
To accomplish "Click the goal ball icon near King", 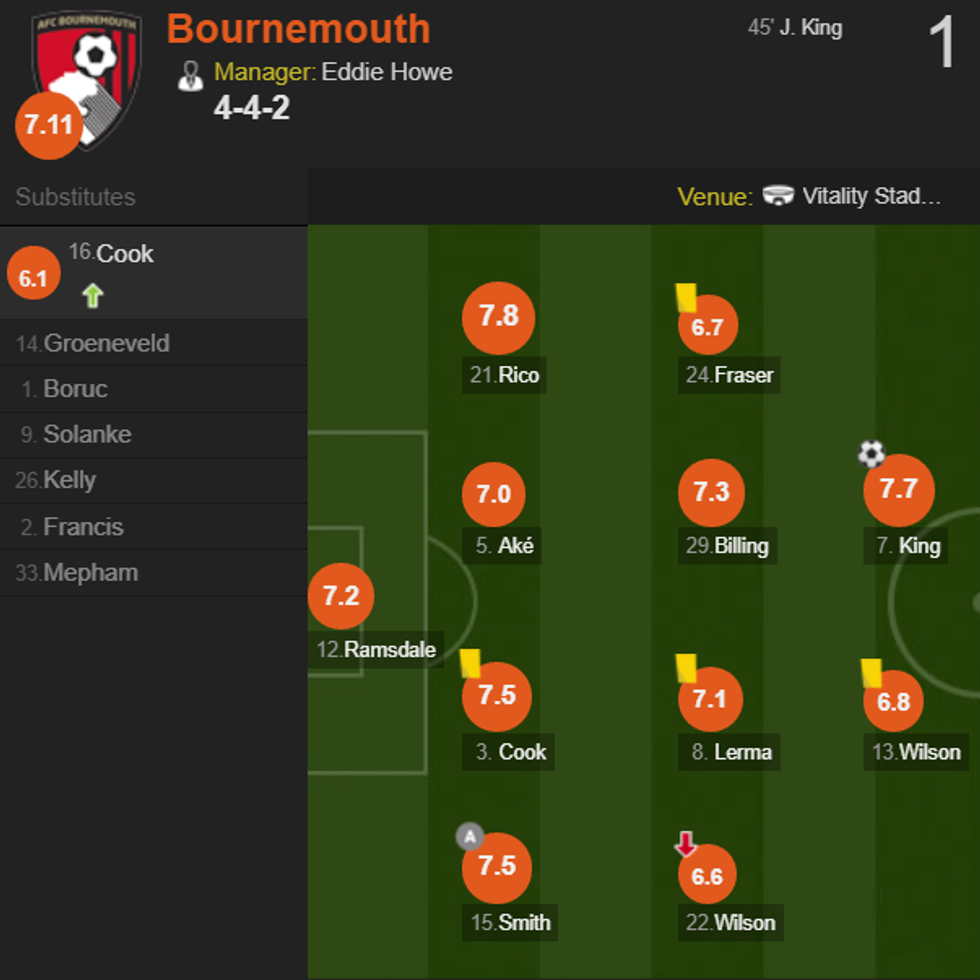I will 871,454.
